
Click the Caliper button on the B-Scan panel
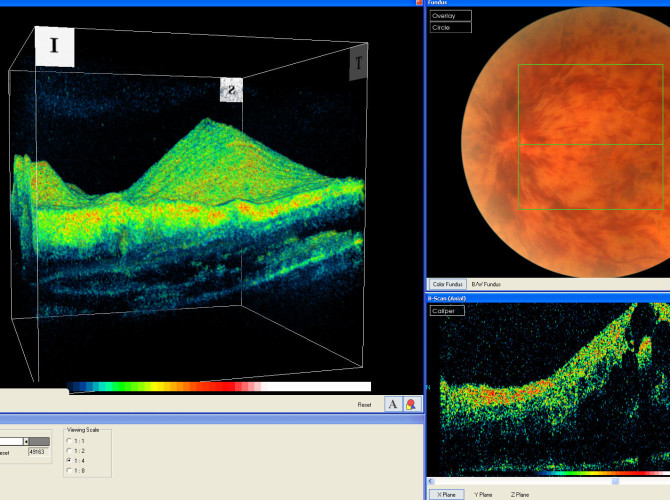pos(447,311)
